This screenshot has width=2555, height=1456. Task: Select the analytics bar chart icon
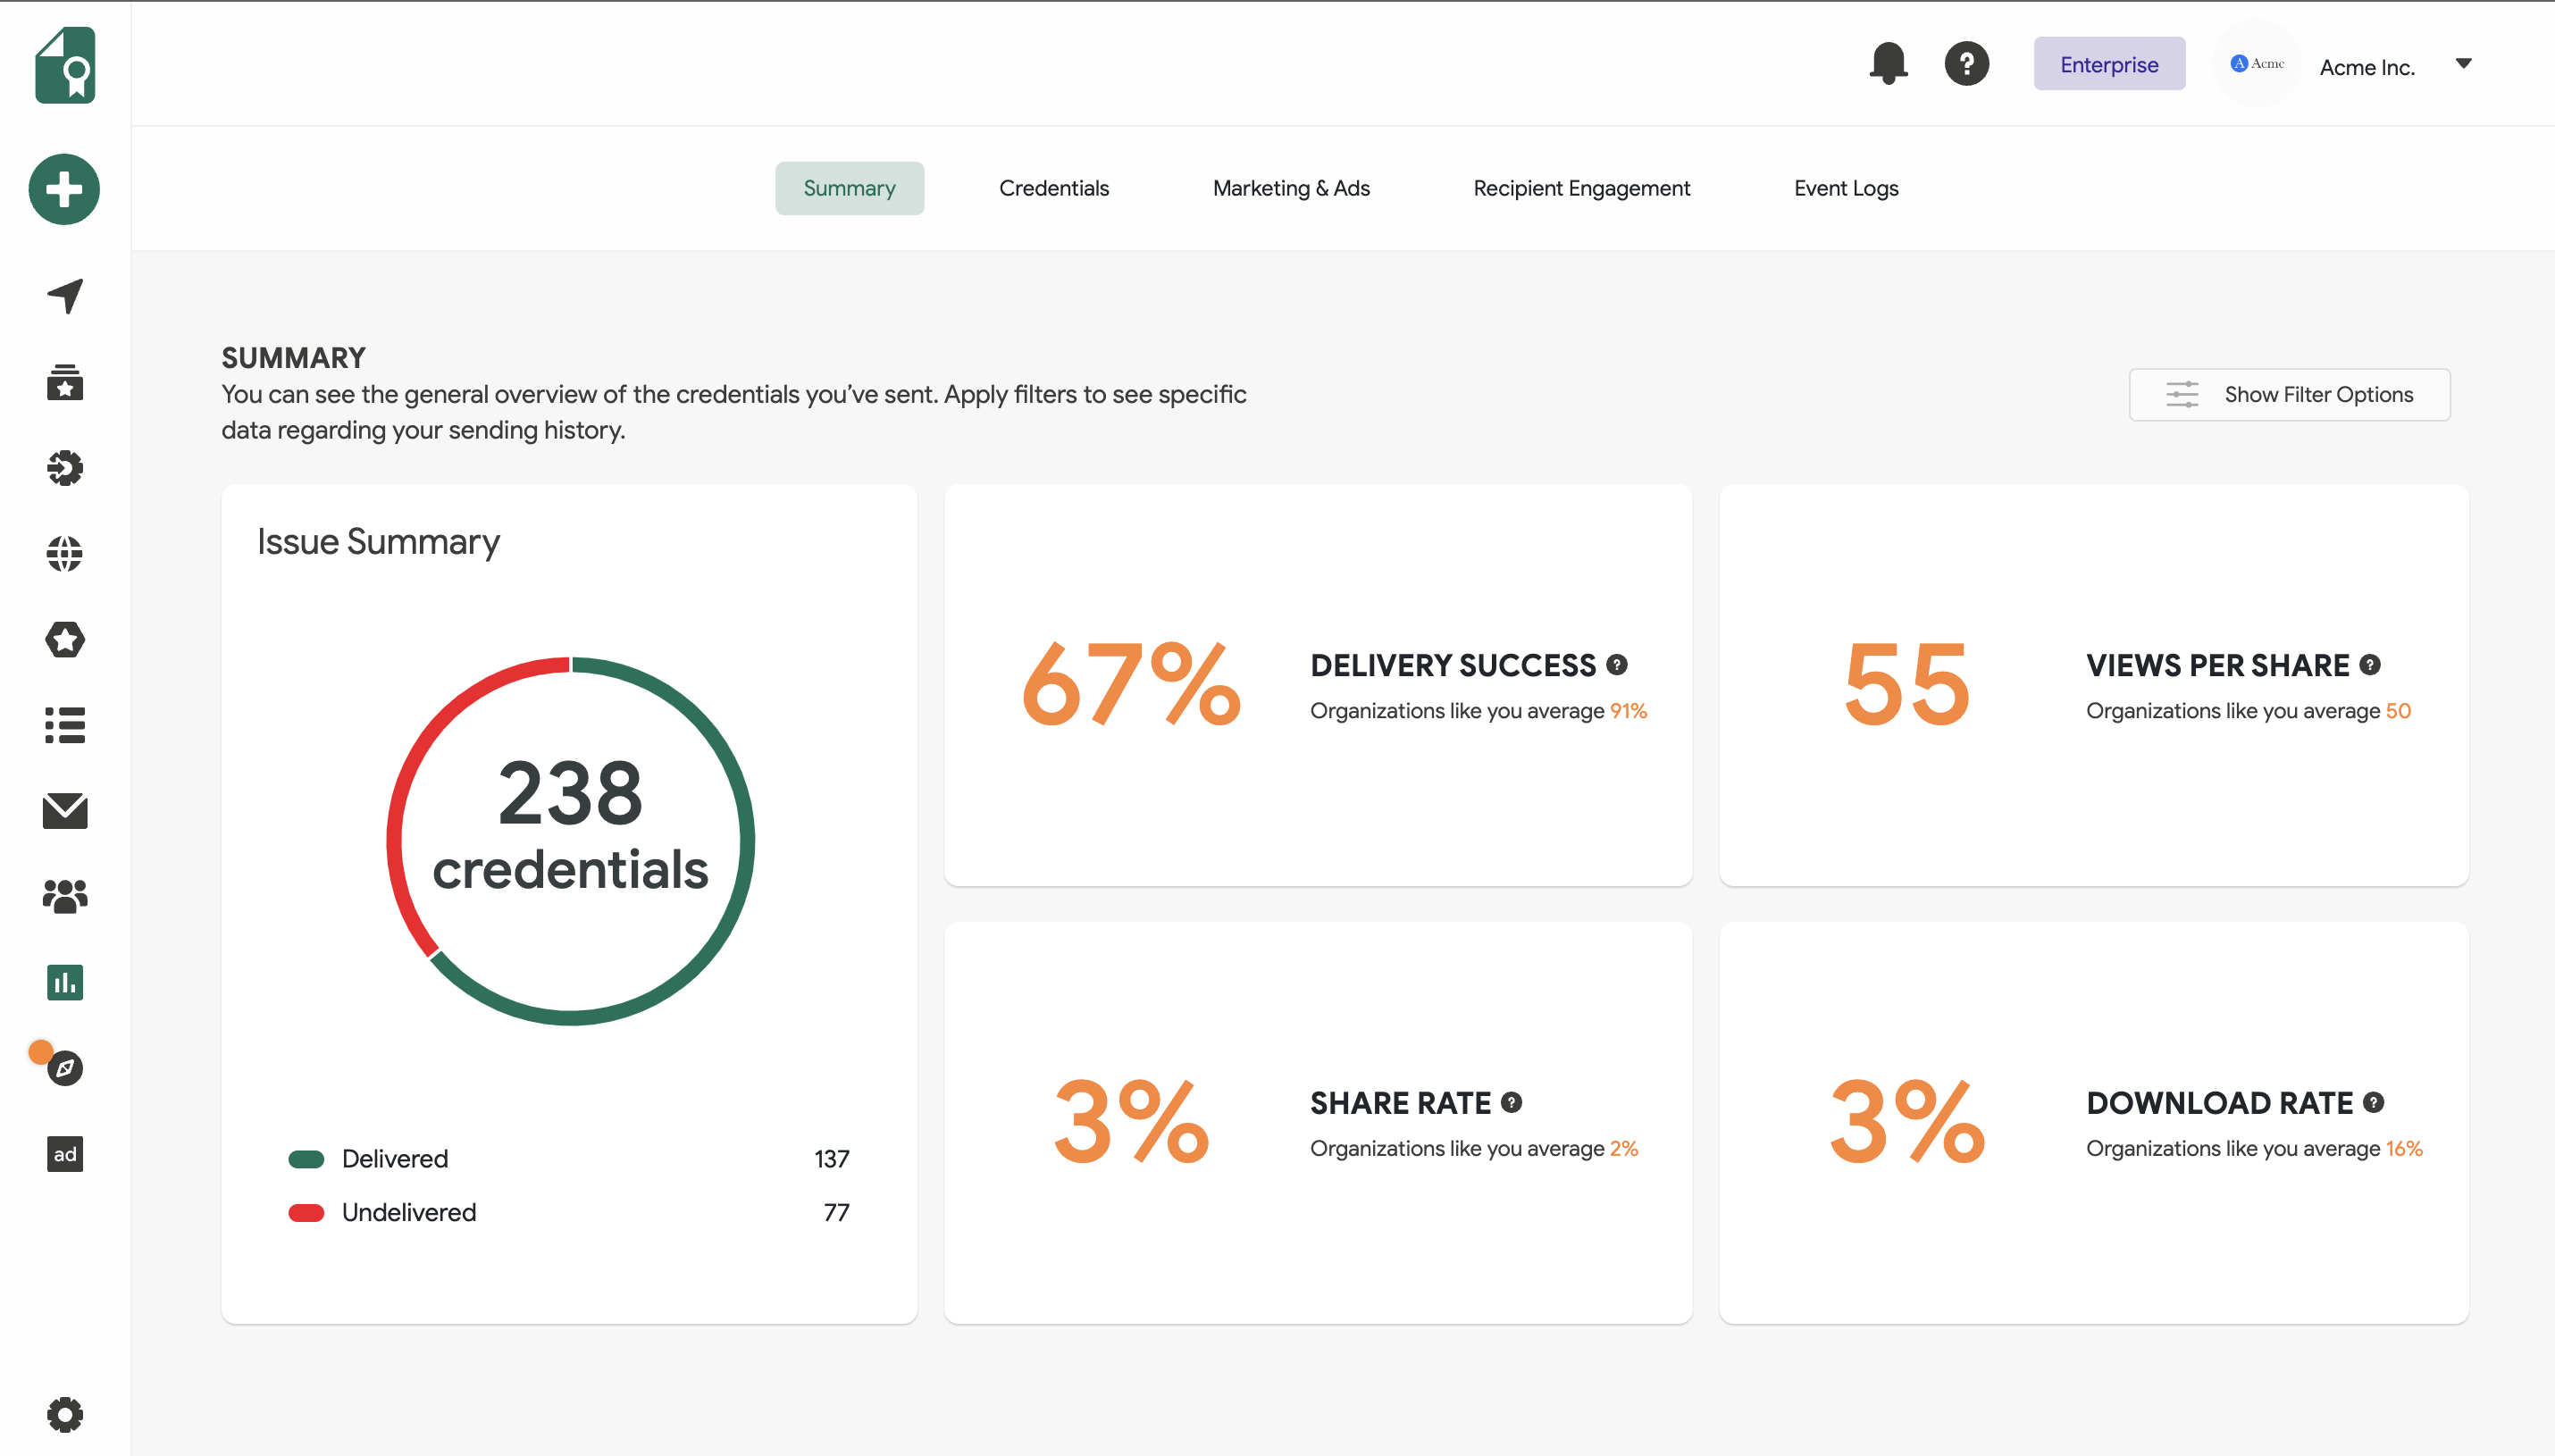click(64, 982)
